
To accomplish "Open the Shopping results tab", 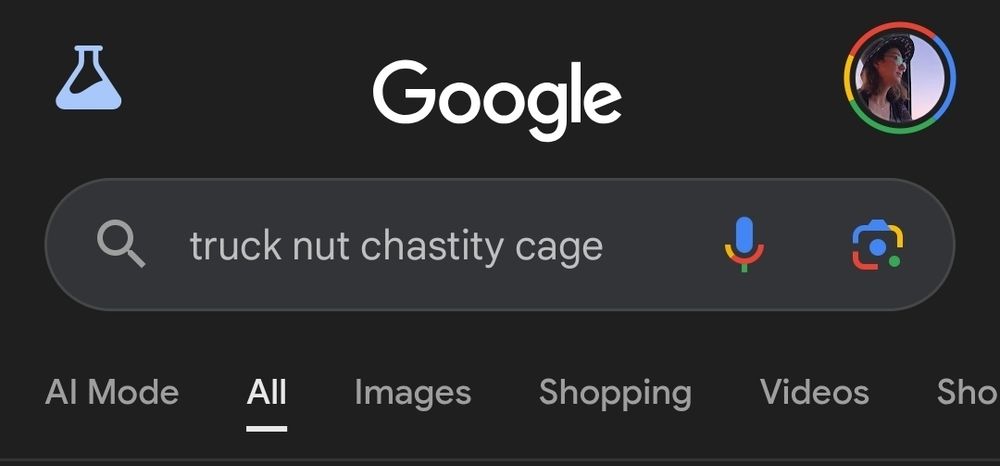I will coord(615,393).
